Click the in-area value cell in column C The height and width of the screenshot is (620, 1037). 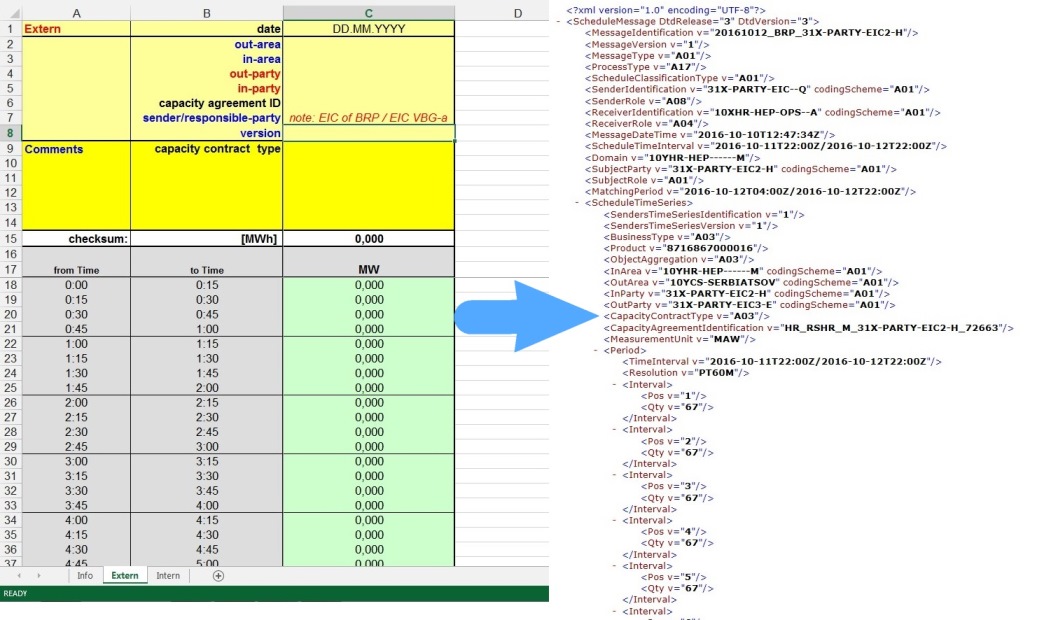(368, 59)
